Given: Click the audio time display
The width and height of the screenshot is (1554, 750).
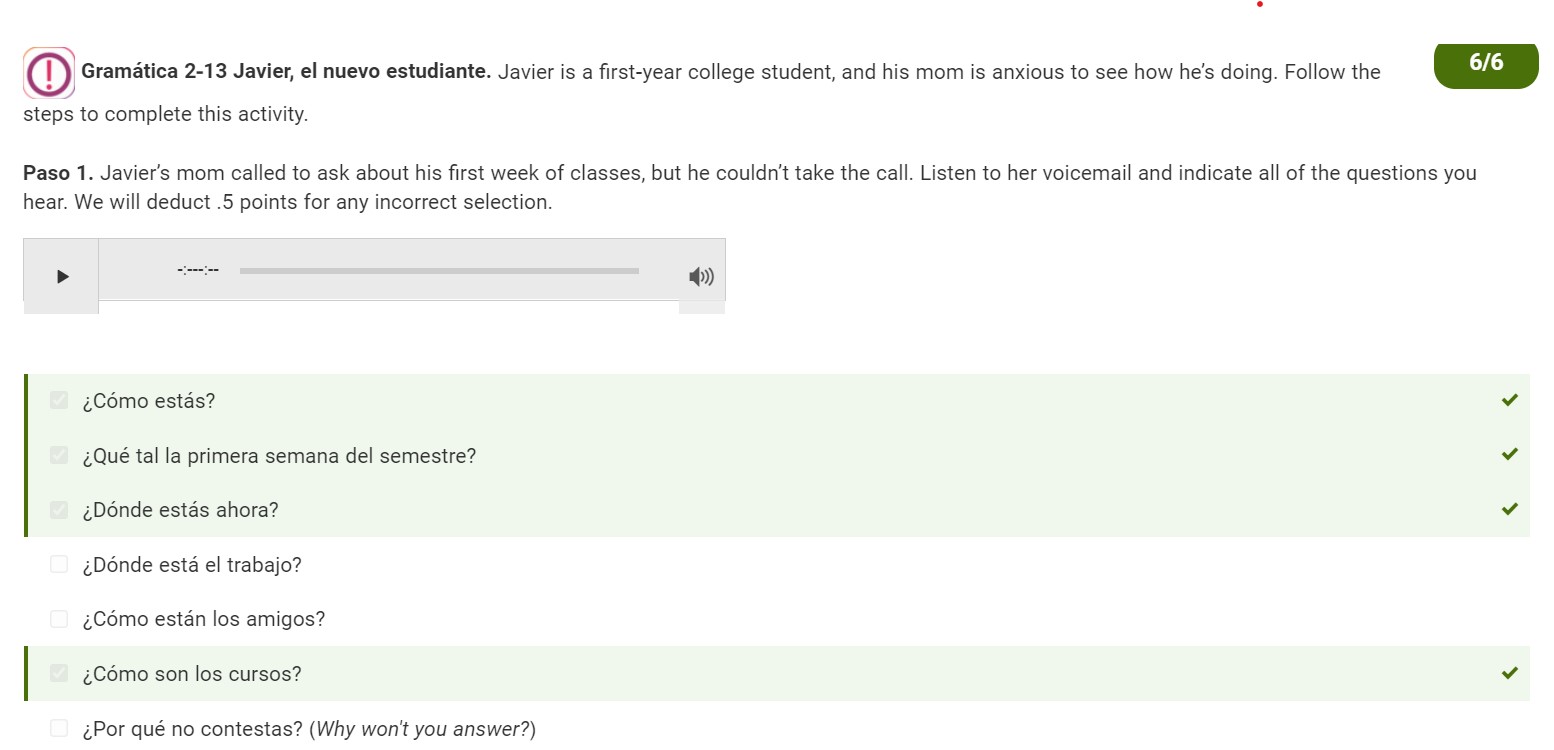Looking at the screenshot, I should 198,270.
